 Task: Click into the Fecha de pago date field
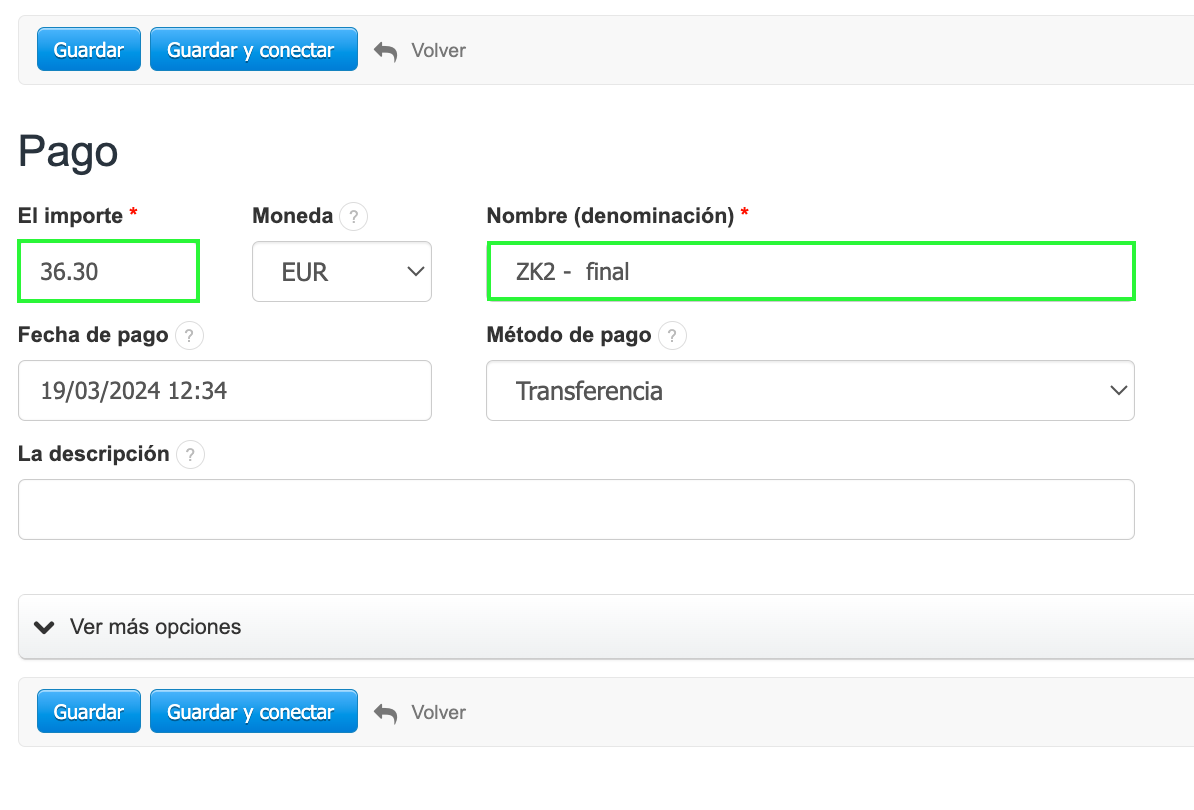pos(225,391)
